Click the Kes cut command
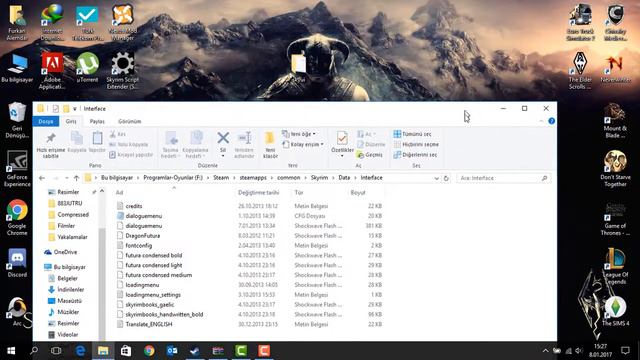The width and height of the screenshot is (640, 360). point(118,134)
